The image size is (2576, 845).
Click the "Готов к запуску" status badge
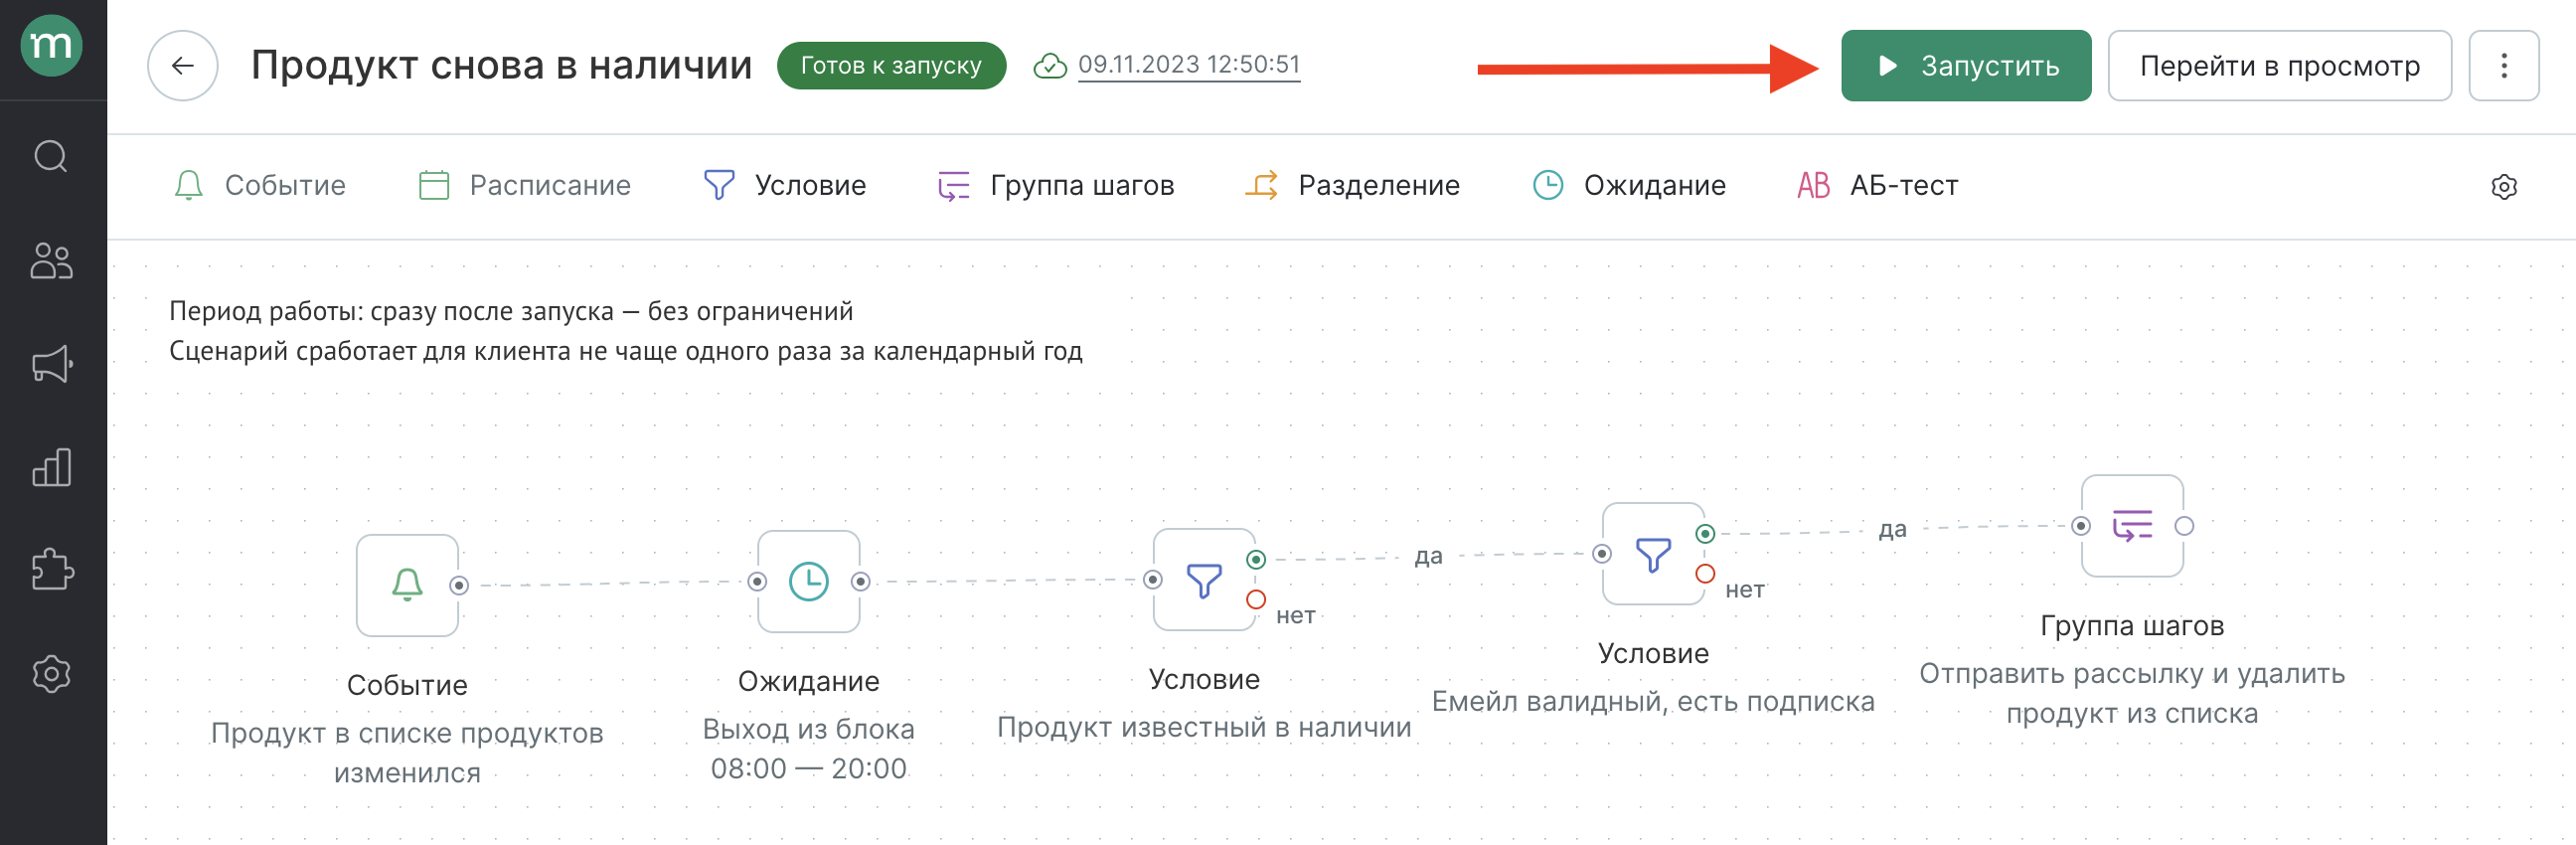pos(891,66)
